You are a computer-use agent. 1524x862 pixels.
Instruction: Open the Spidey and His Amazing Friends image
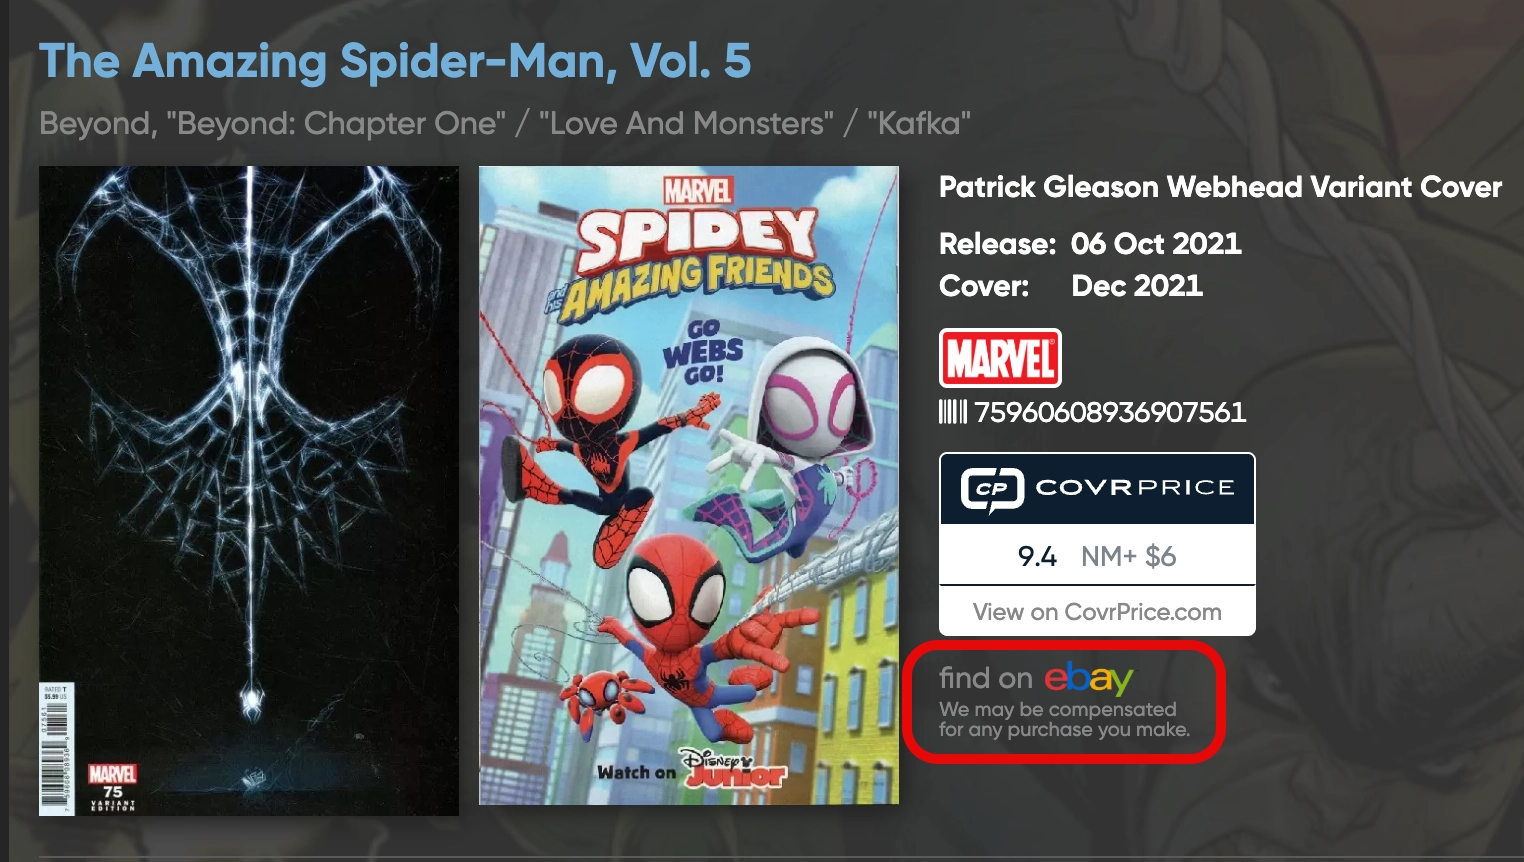click(689, 485)
